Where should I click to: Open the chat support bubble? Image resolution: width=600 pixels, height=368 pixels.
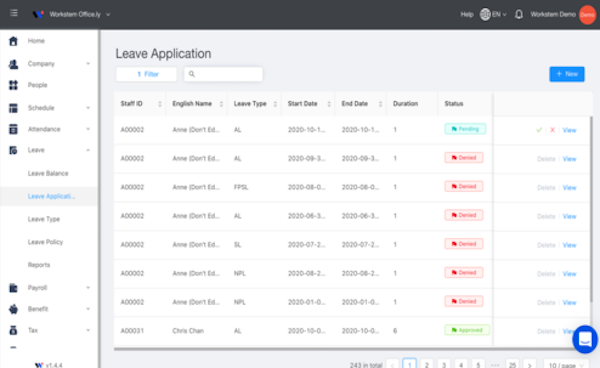tap(585, 339)
